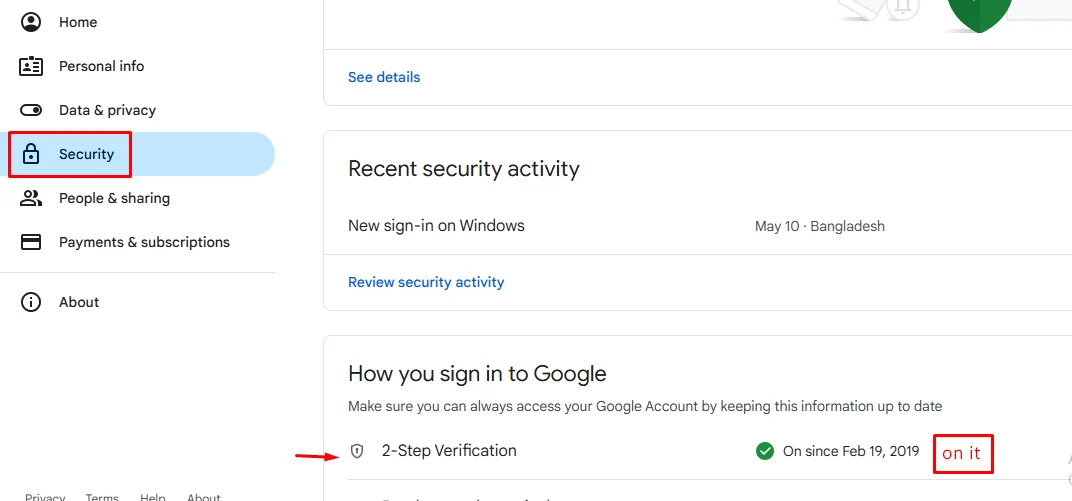This screenshot has width=1072, height=501.
Task: Click the Security padlock icon
Action: [31, 154]
